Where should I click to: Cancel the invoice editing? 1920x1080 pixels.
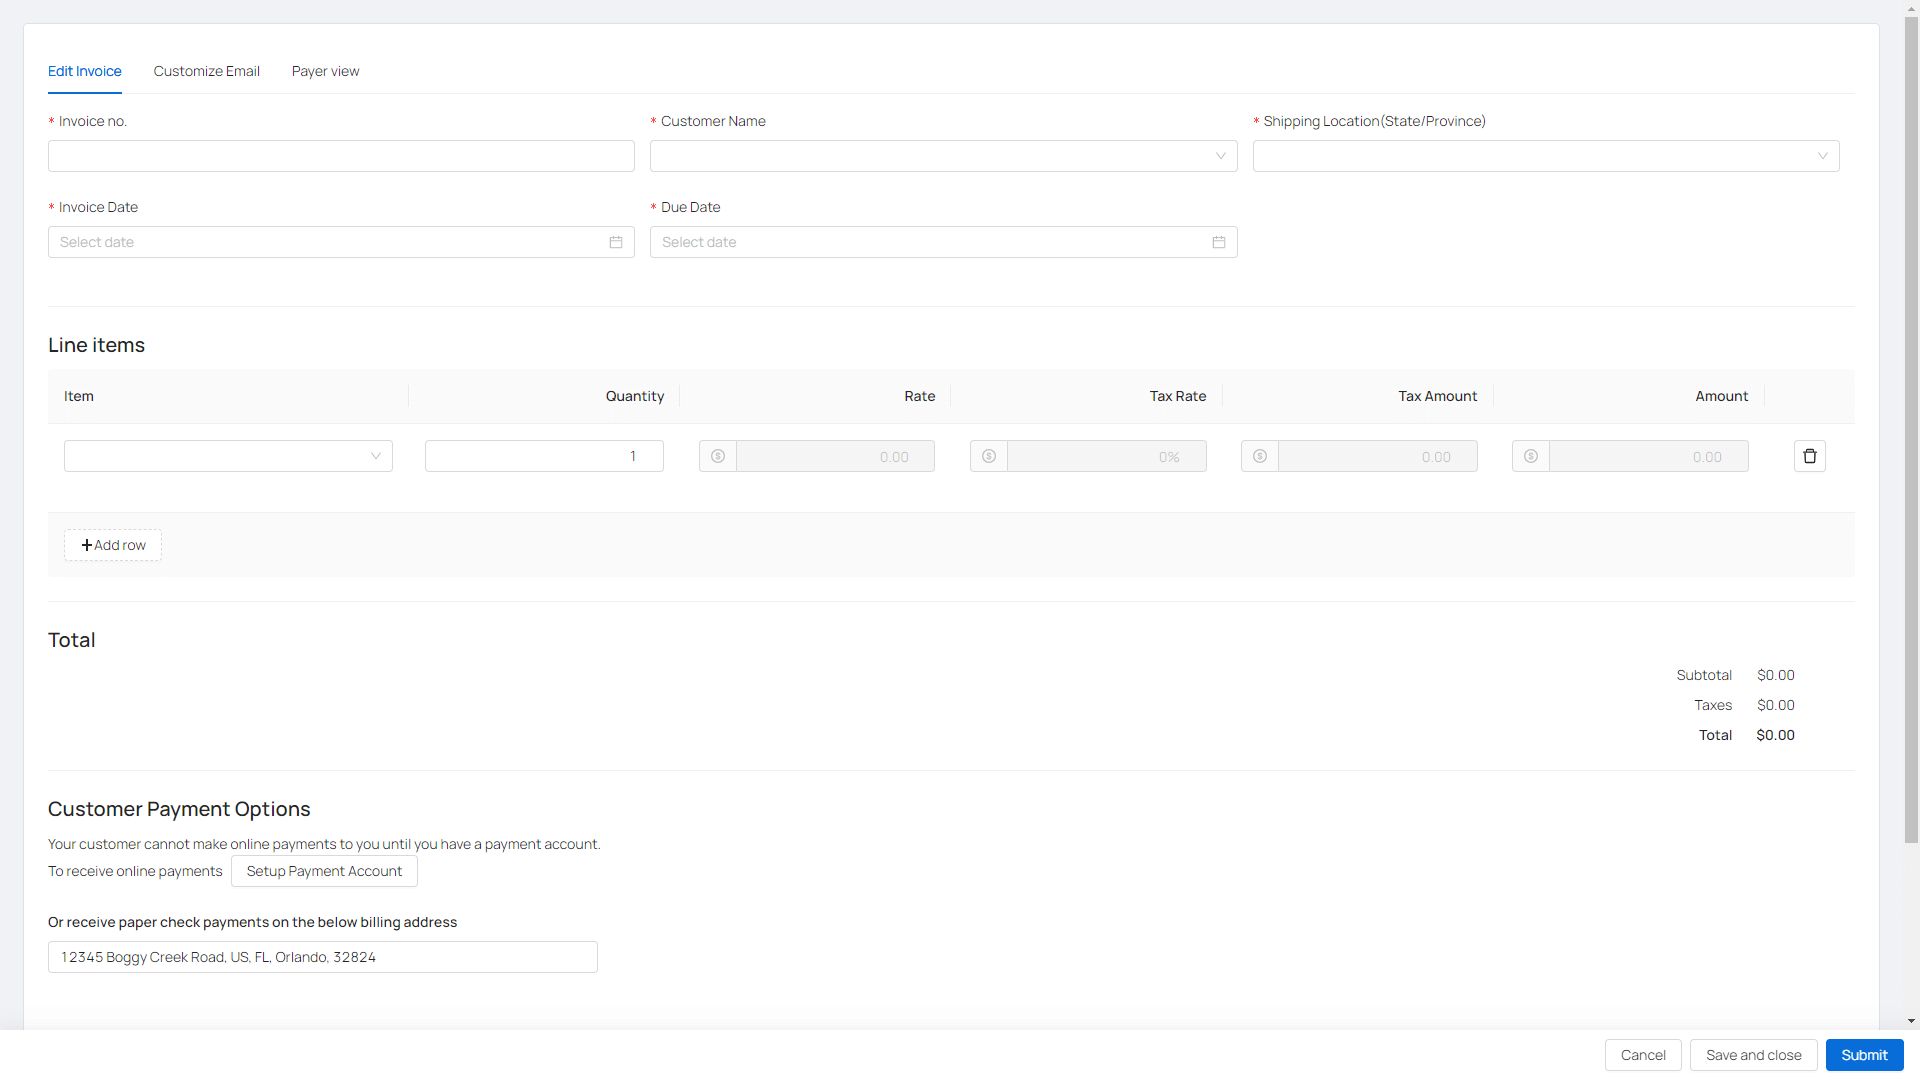(1642, 1055)
